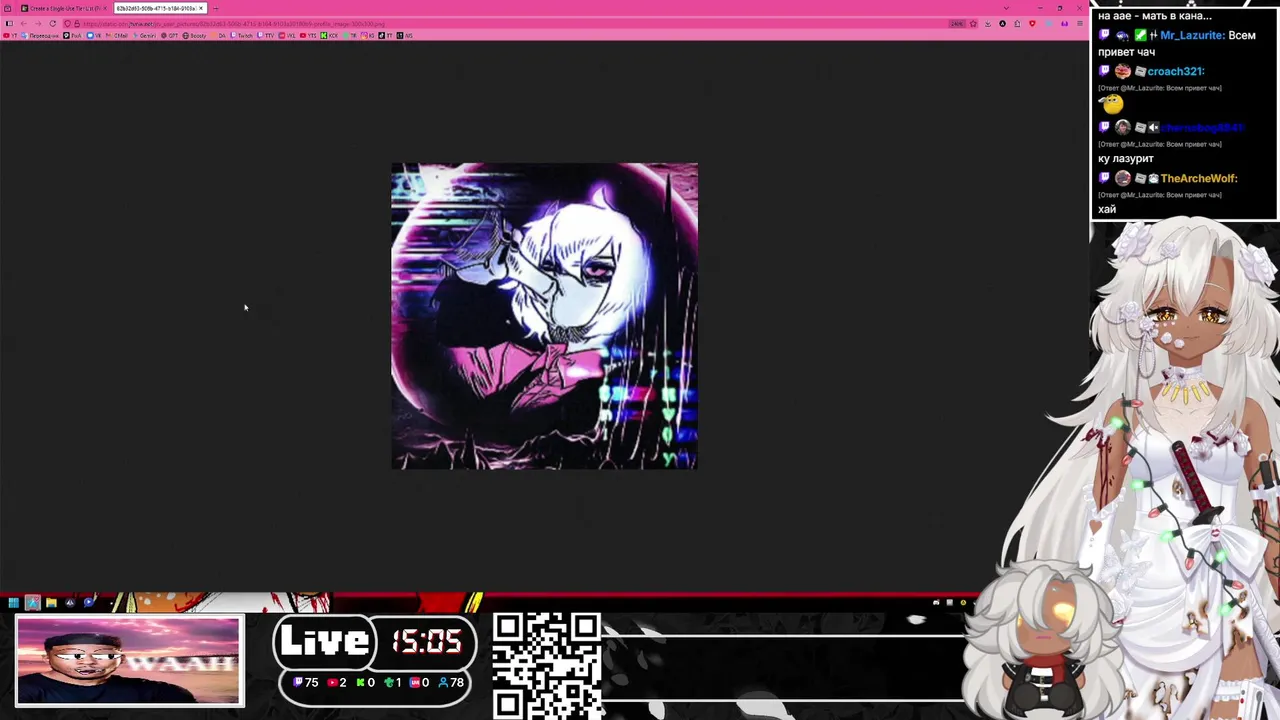
Task: Show site security padlock info
Action: (77, 24)
